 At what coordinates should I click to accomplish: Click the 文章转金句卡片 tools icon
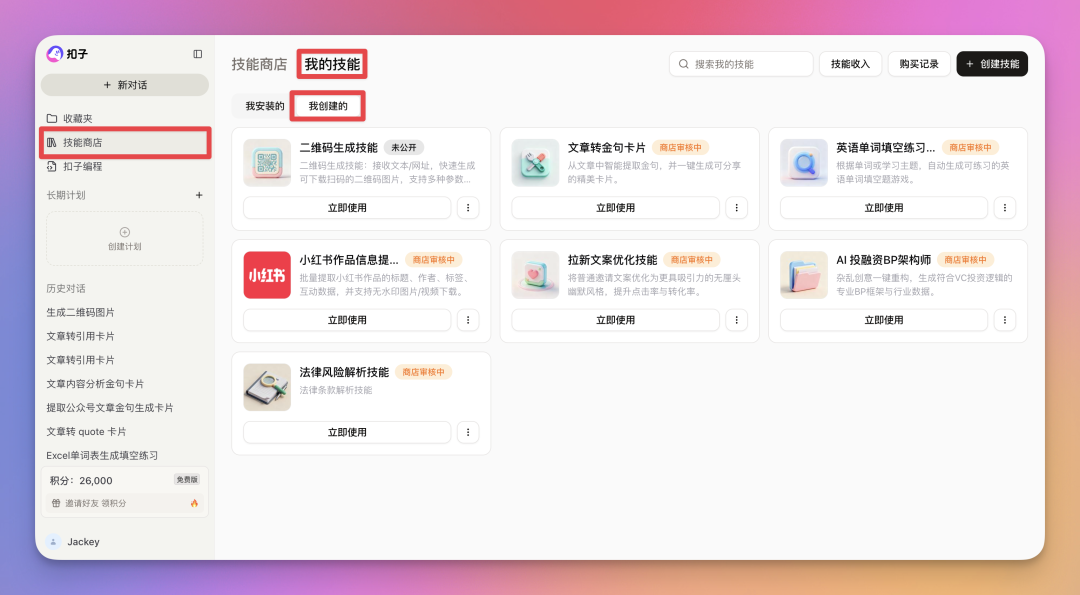pos(535,163)
